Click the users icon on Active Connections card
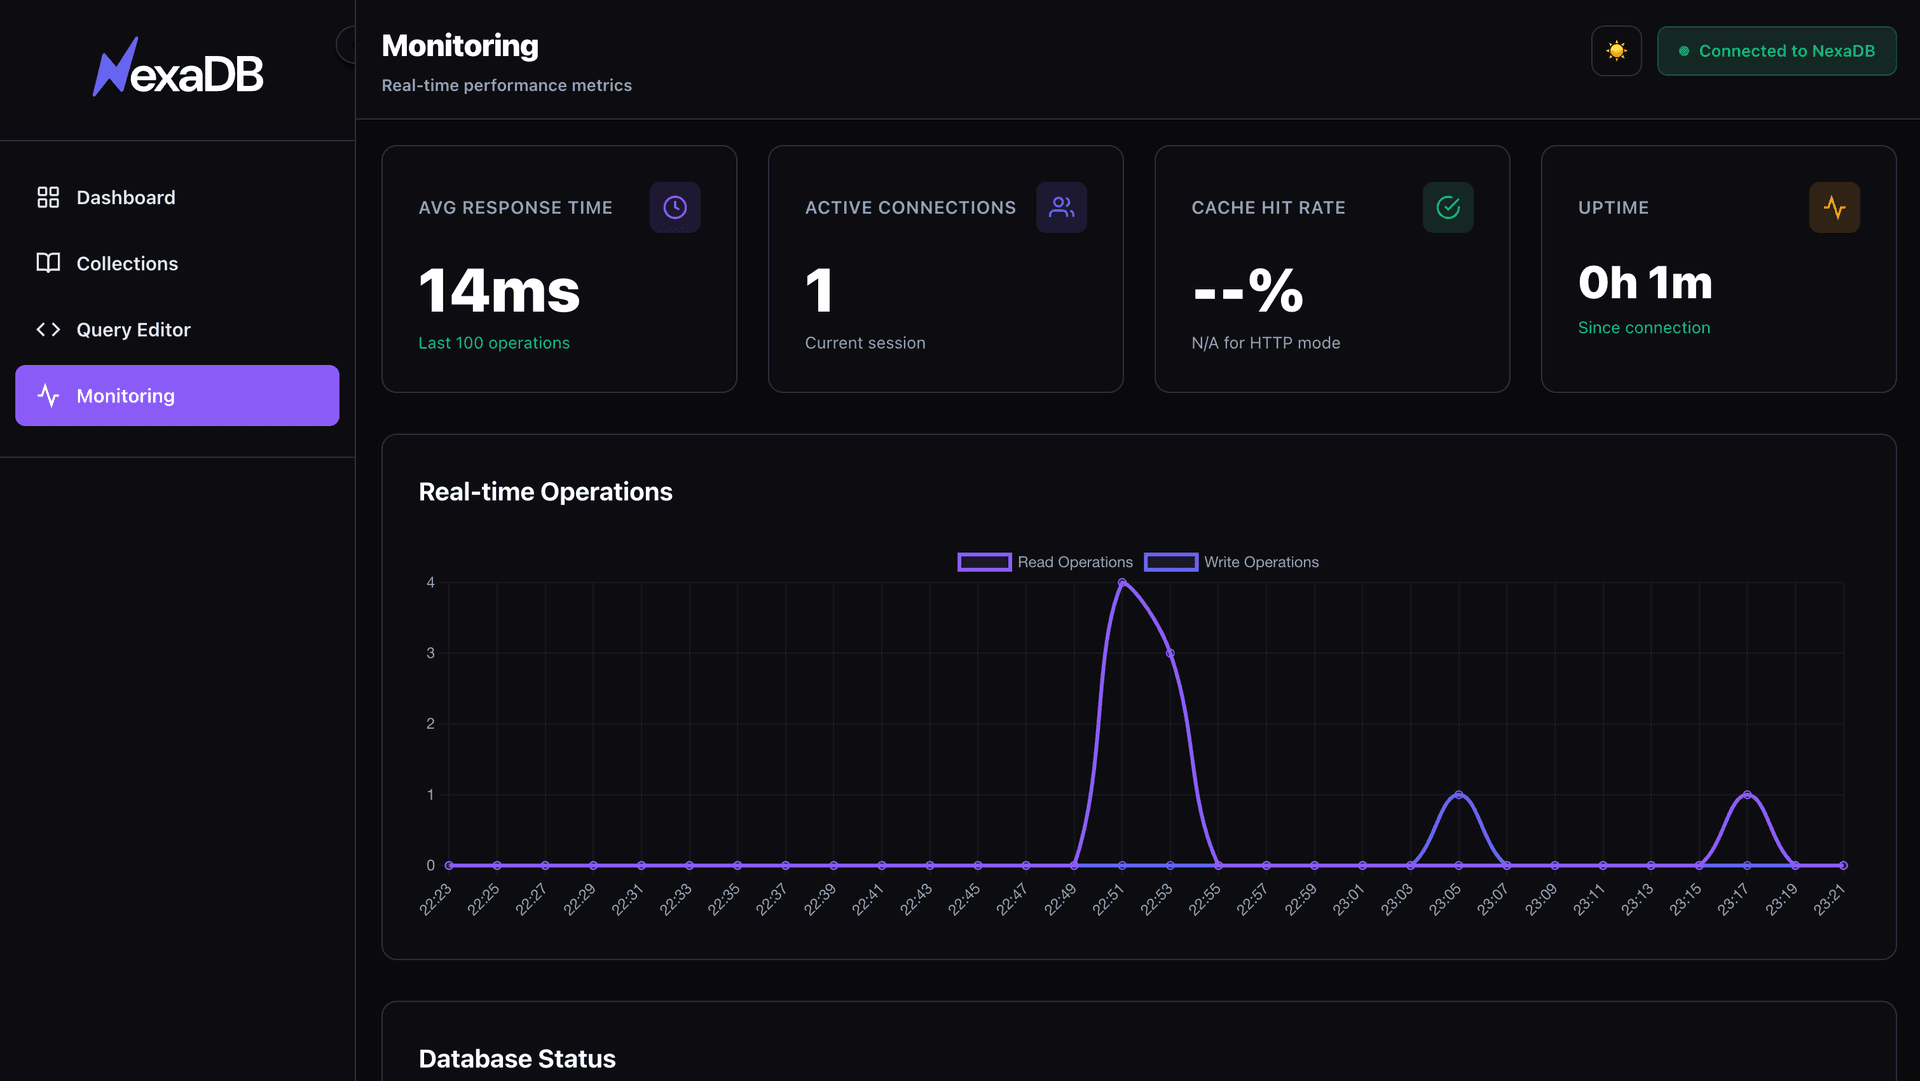1920x1081 pixels. (1061, 207)
